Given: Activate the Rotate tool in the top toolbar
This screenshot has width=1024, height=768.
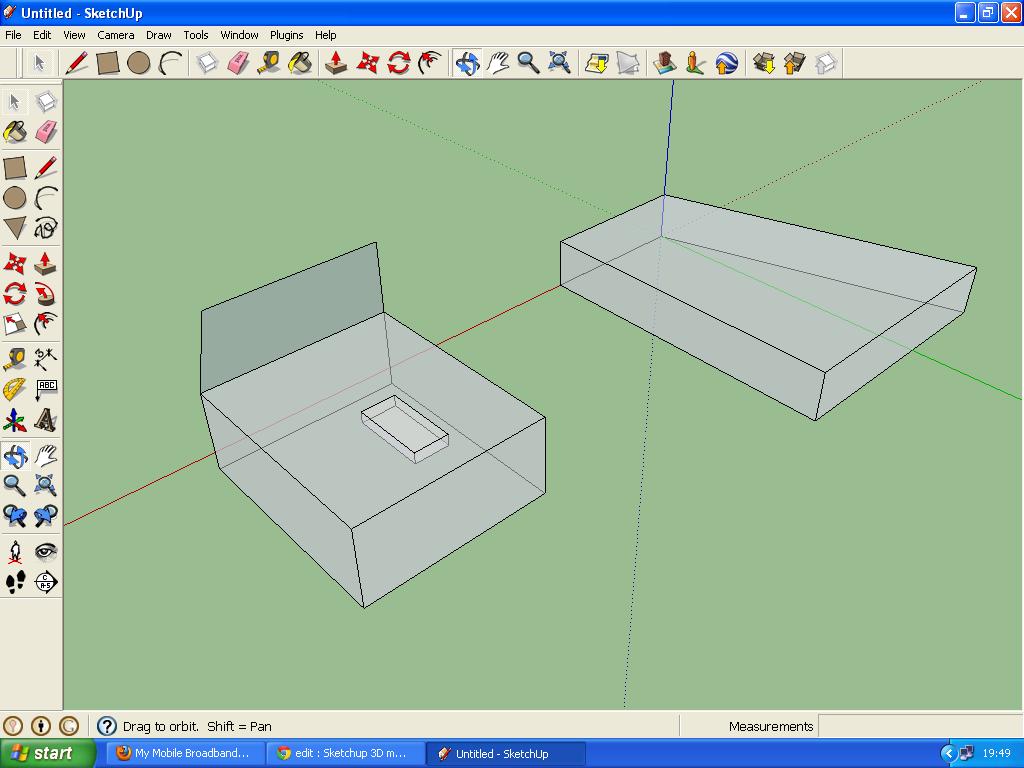Looking at the screenshot, I should [398, 63].
